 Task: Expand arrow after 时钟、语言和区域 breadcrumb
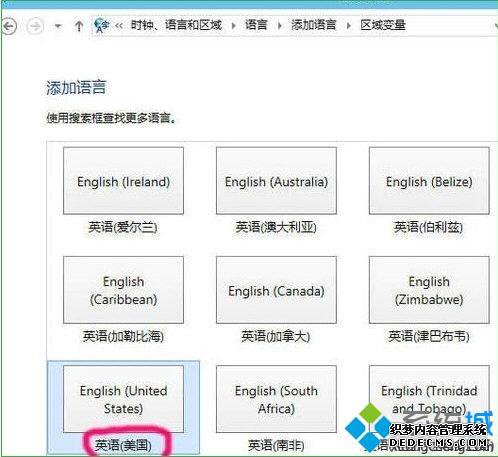coord(234,26)
